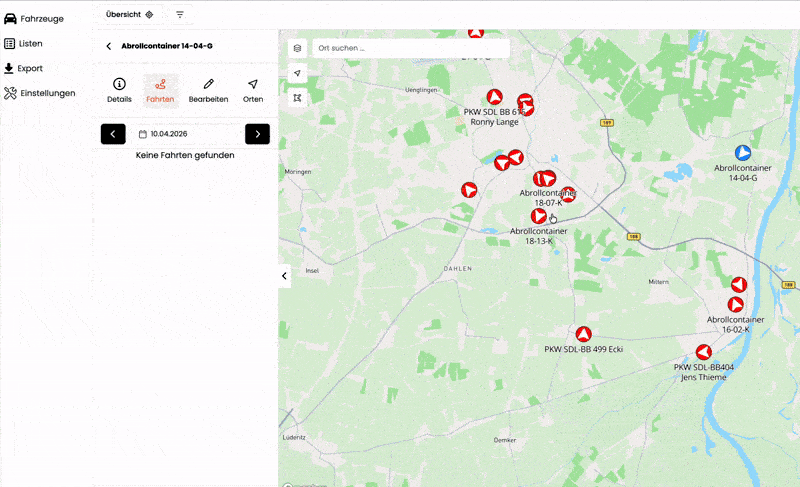Click red marker west of Abrollcontainer 18-13-K

(469, 190)
